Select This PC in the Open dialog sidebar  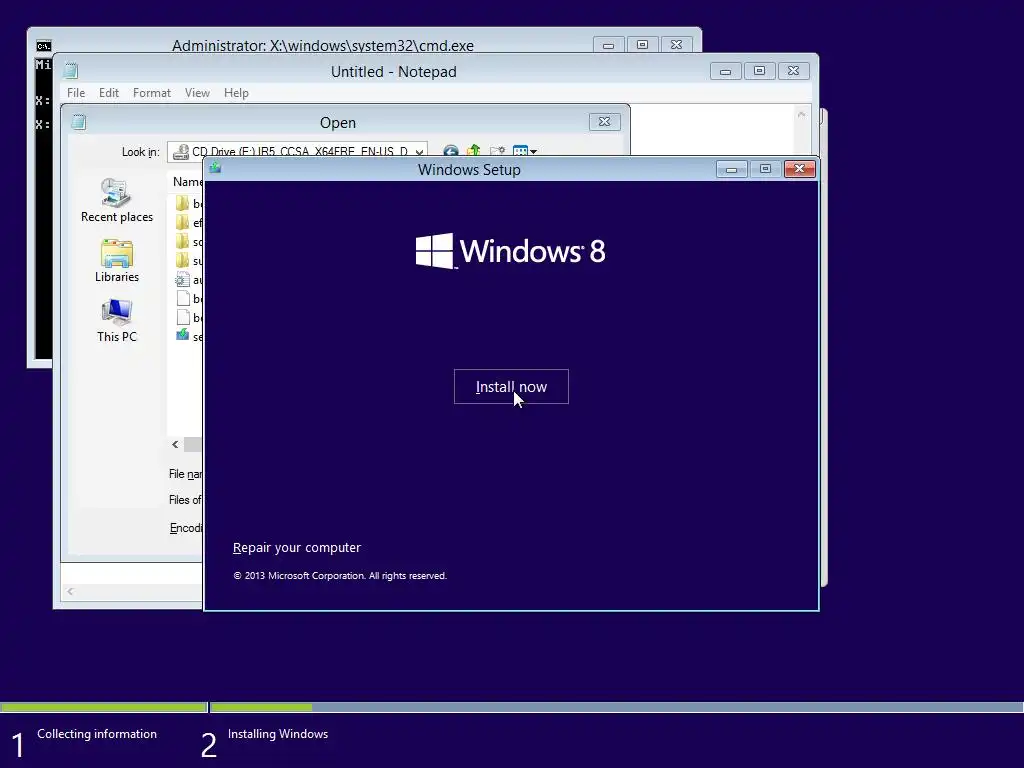pos(117,321)
